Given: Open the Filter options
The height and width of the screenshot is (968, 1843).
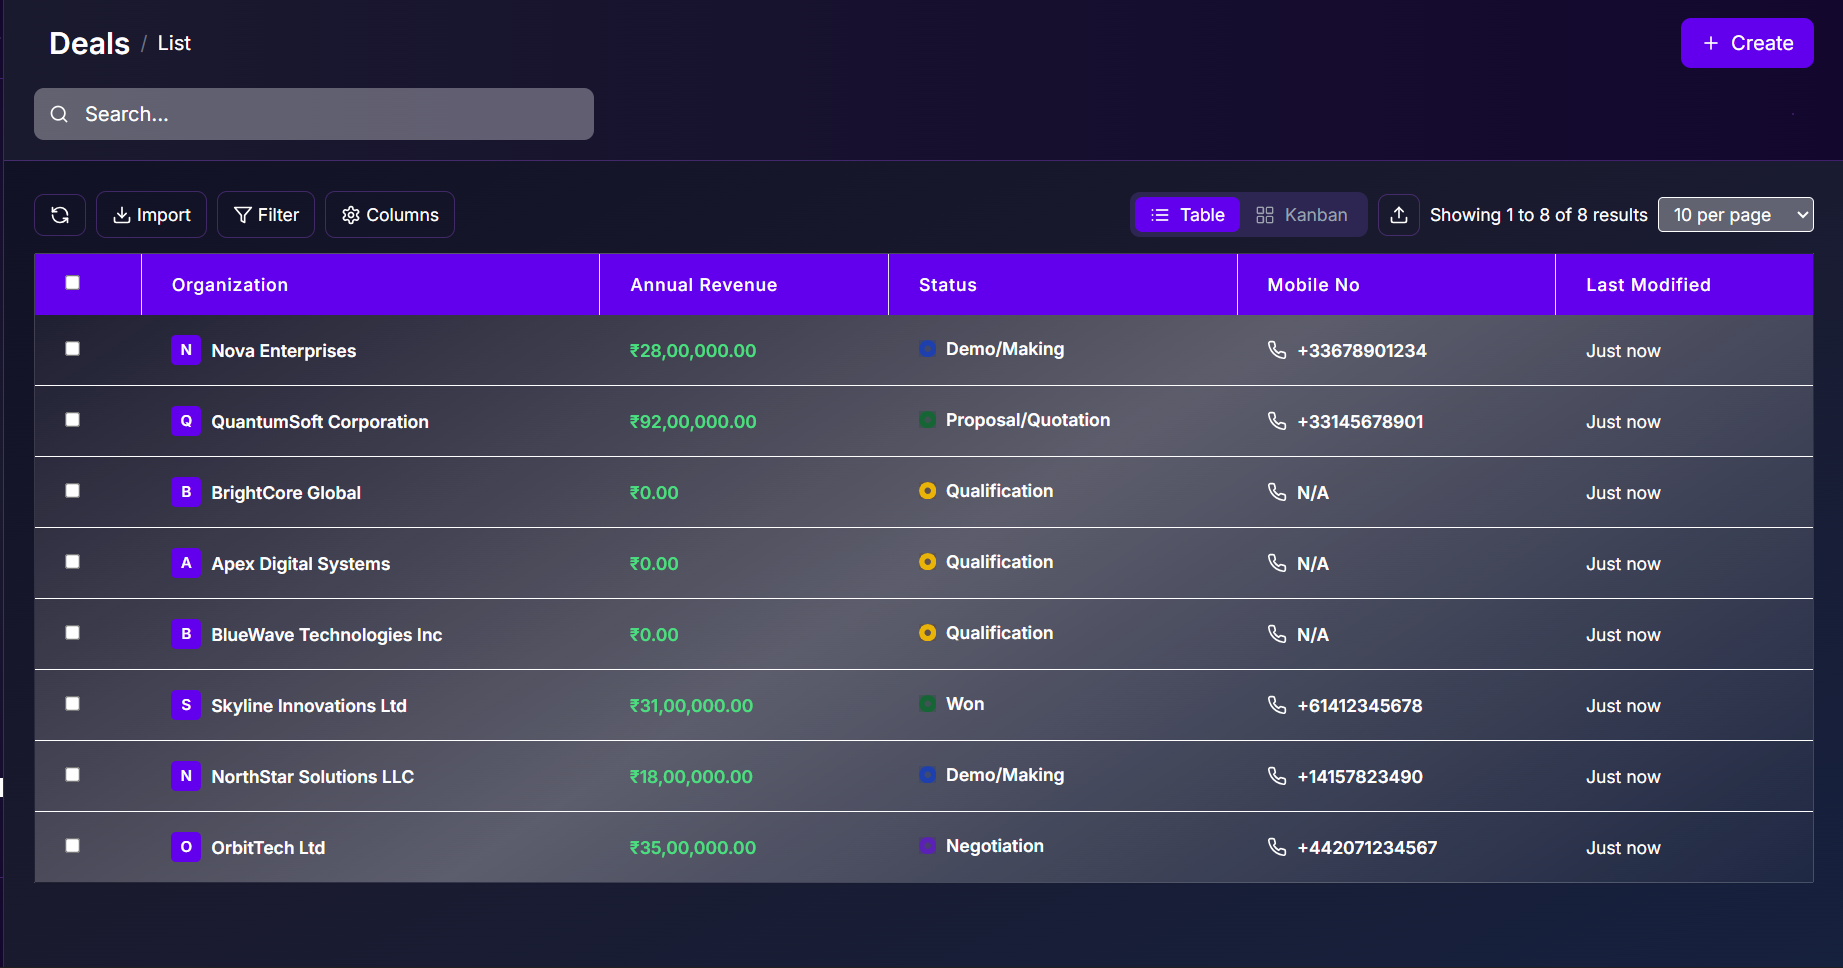Looking at the screenshot, I should tap(266, 215).
